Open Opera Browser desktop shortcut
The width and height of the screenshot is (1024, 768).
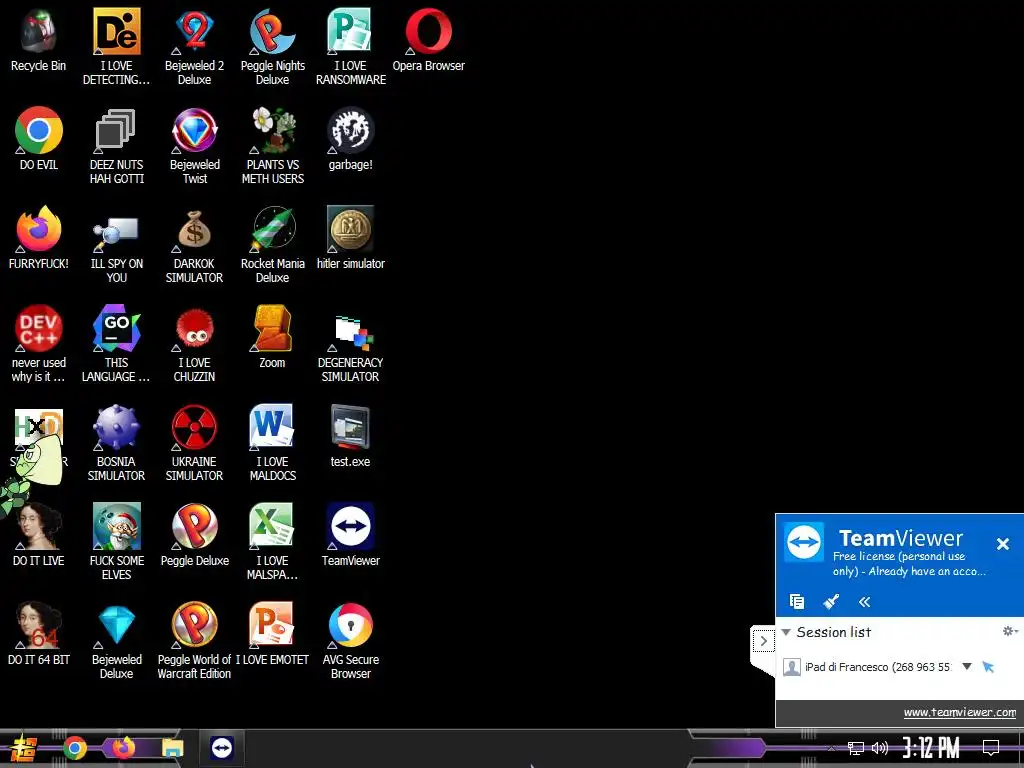coord(428,40)
